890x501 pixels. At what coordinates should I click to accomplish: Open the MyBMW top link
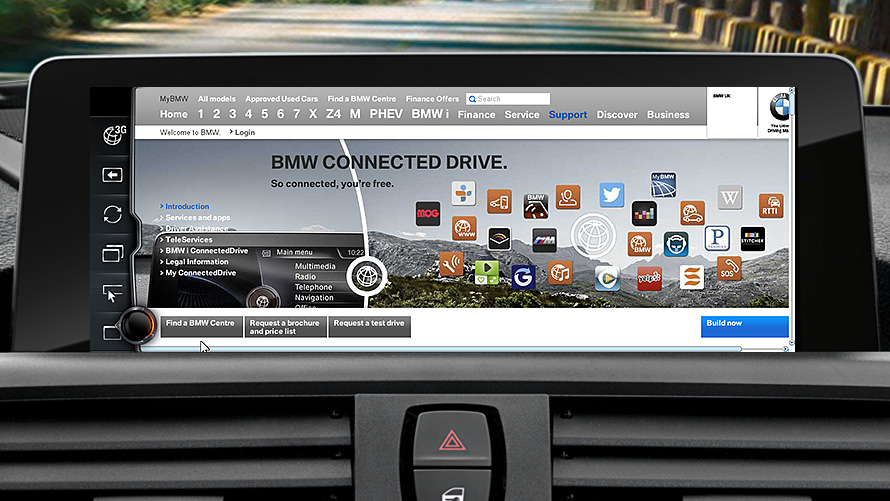tap(174, 99)
